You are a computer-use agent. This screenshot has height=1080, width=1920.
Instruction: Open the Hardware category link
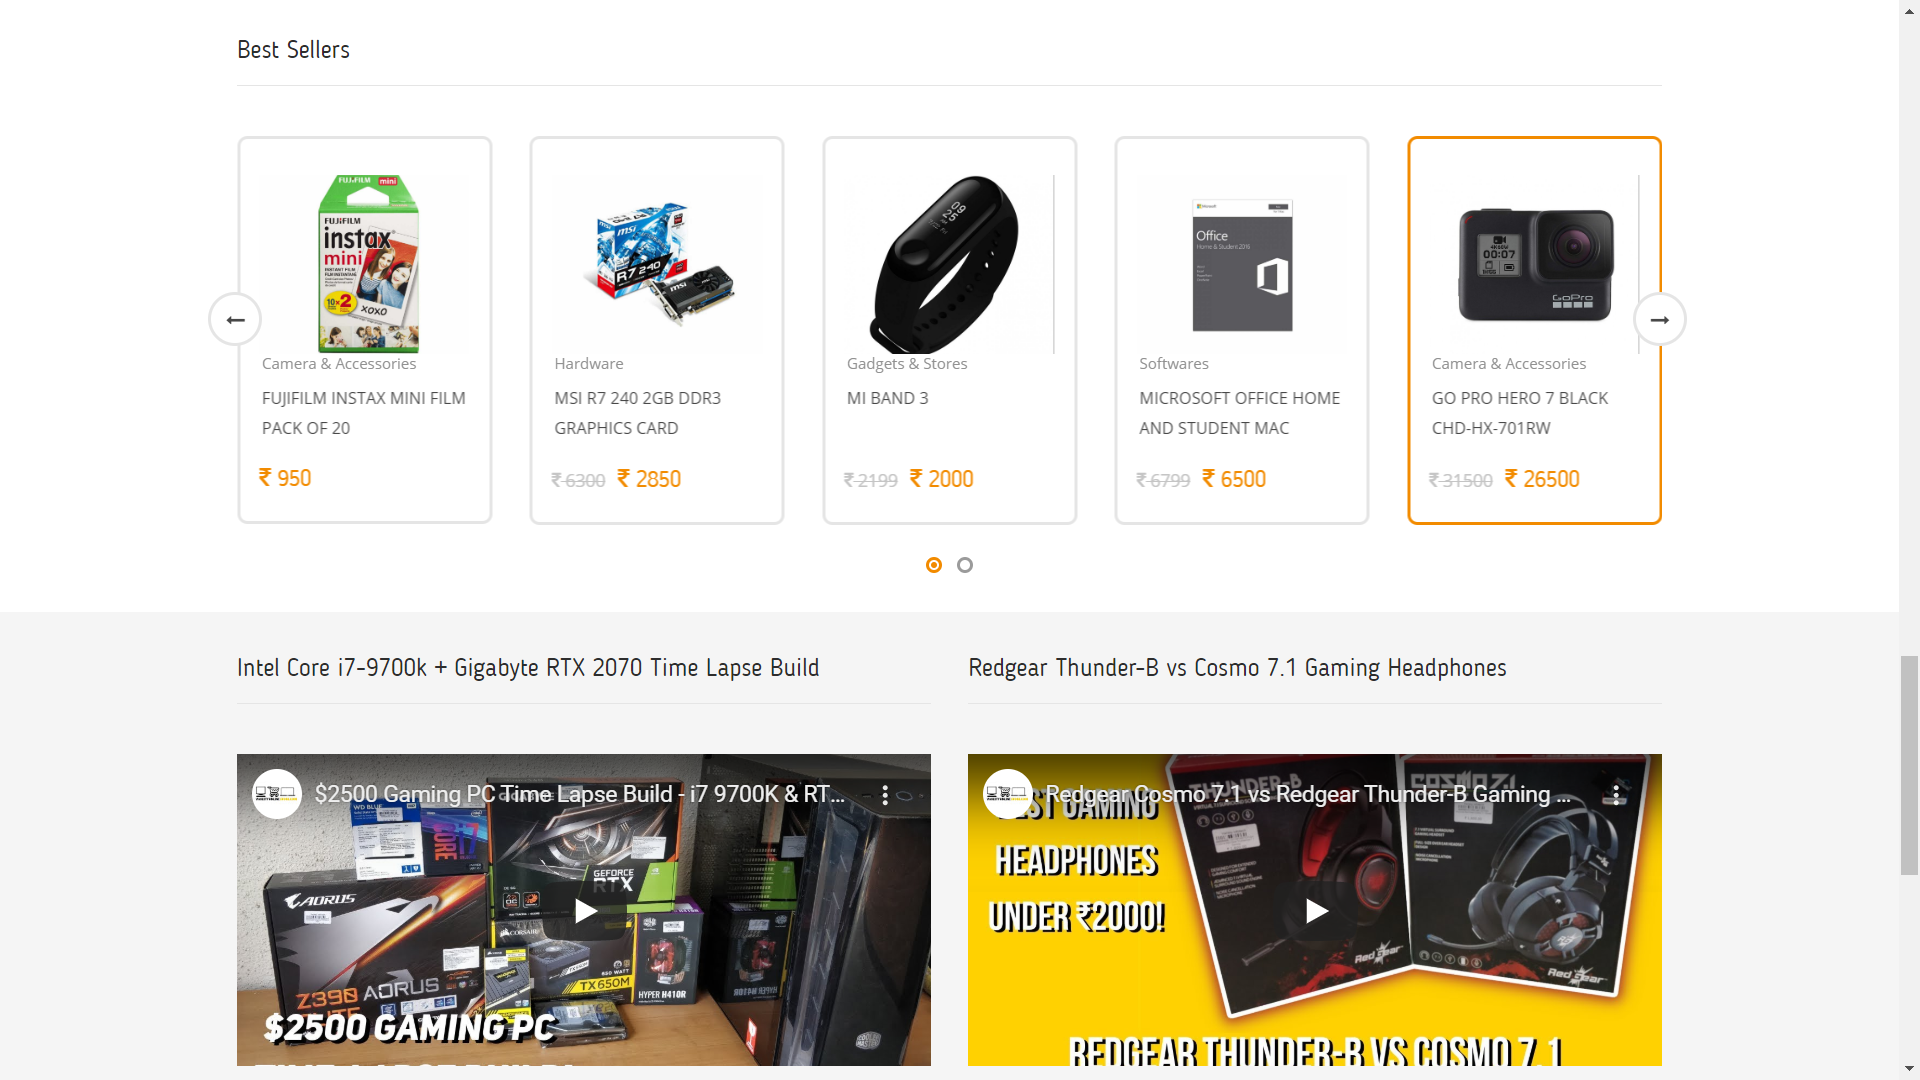coord(589,364)
